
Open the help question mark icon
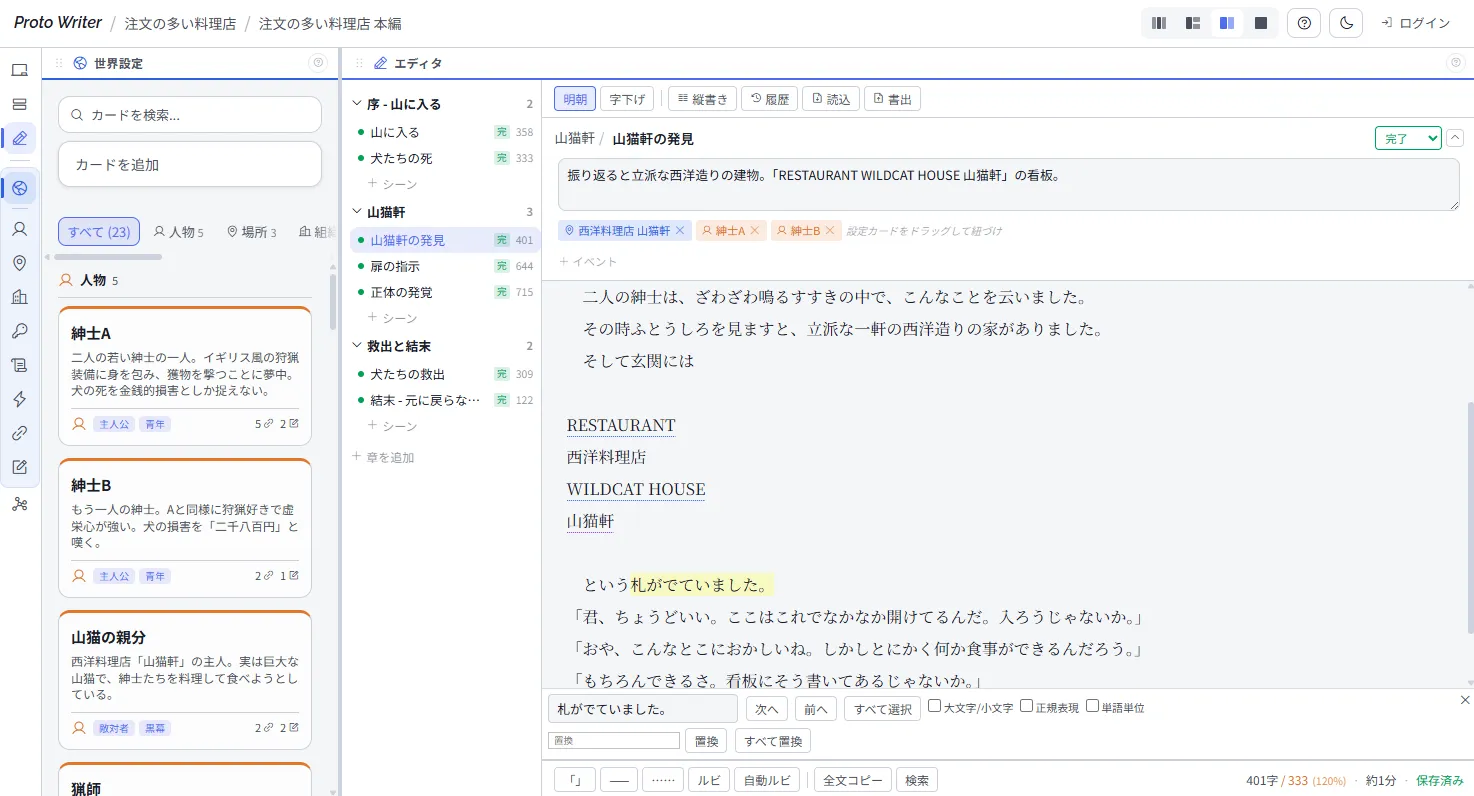point(1303,22)
